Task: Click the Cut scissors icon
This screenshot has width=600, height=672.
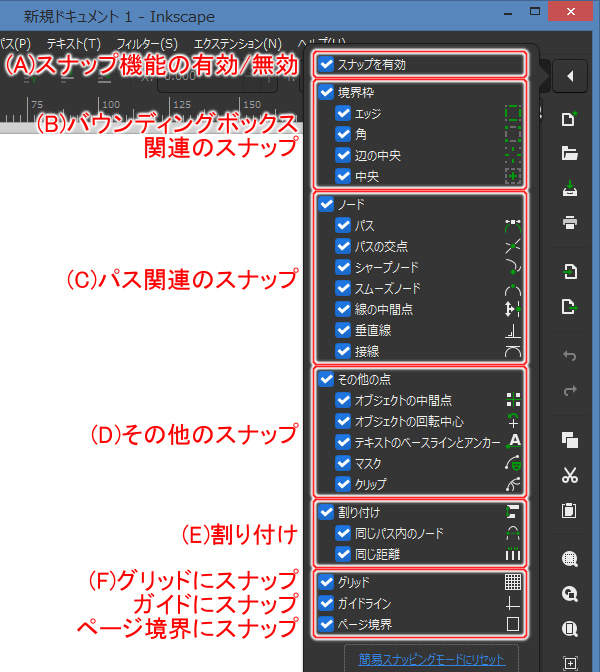Action: [570, 475]
